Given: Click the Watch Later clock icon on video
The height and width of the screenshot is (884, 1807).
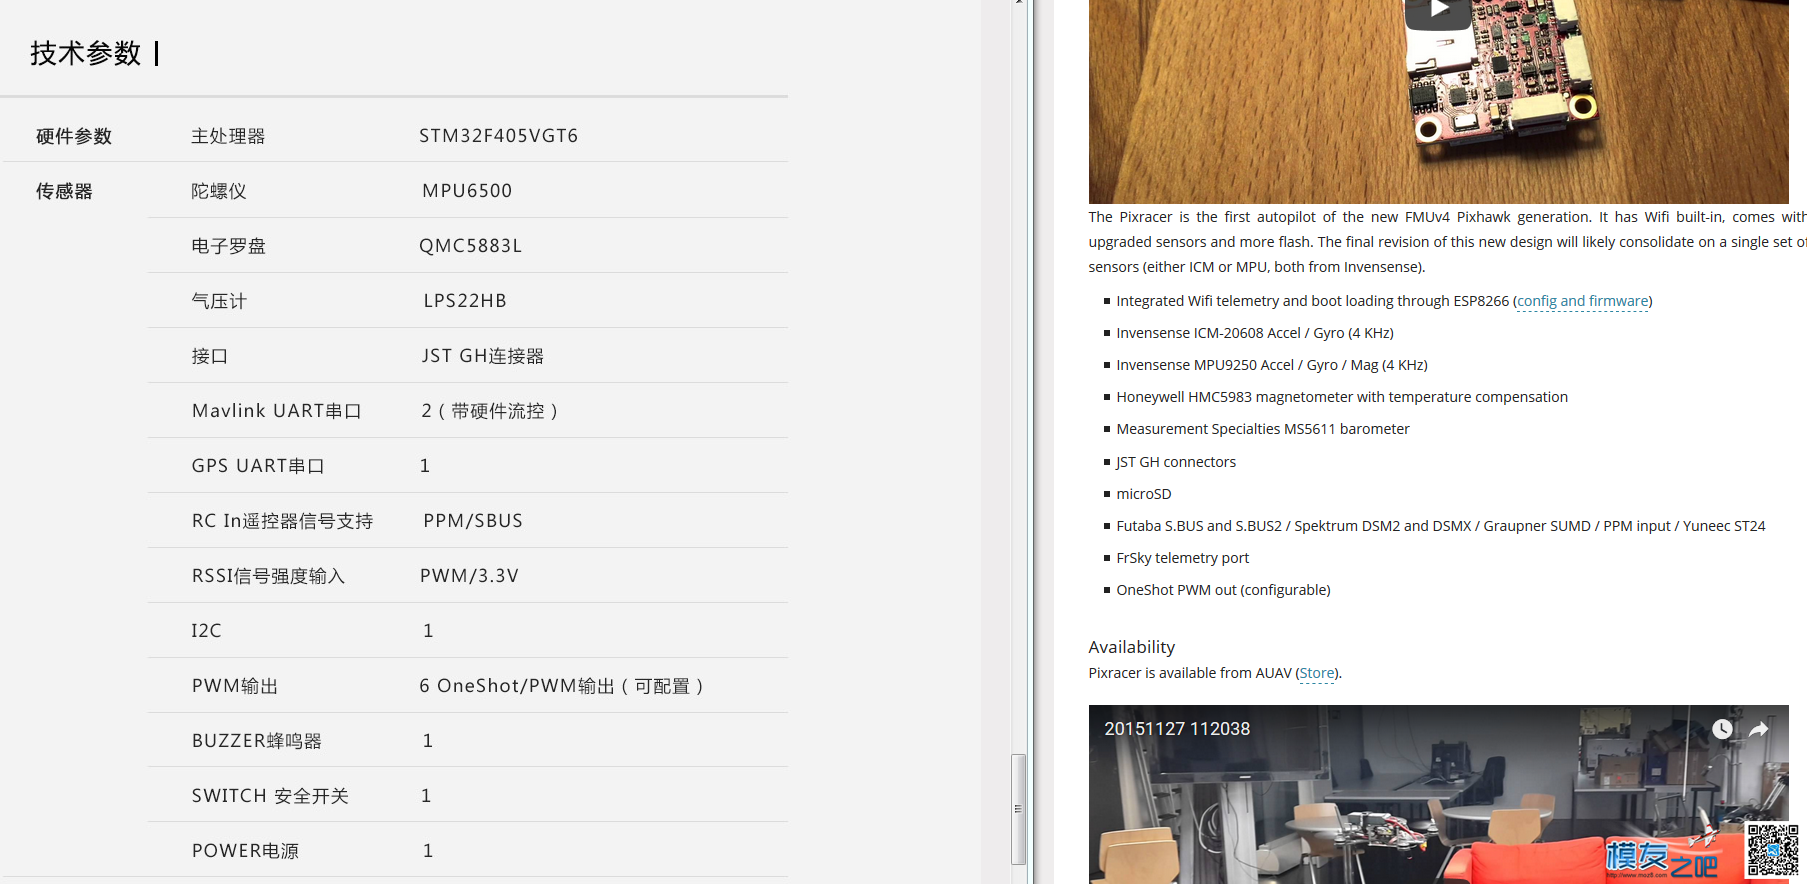Looking at the screenshot, I should [x=1722, y=729].
